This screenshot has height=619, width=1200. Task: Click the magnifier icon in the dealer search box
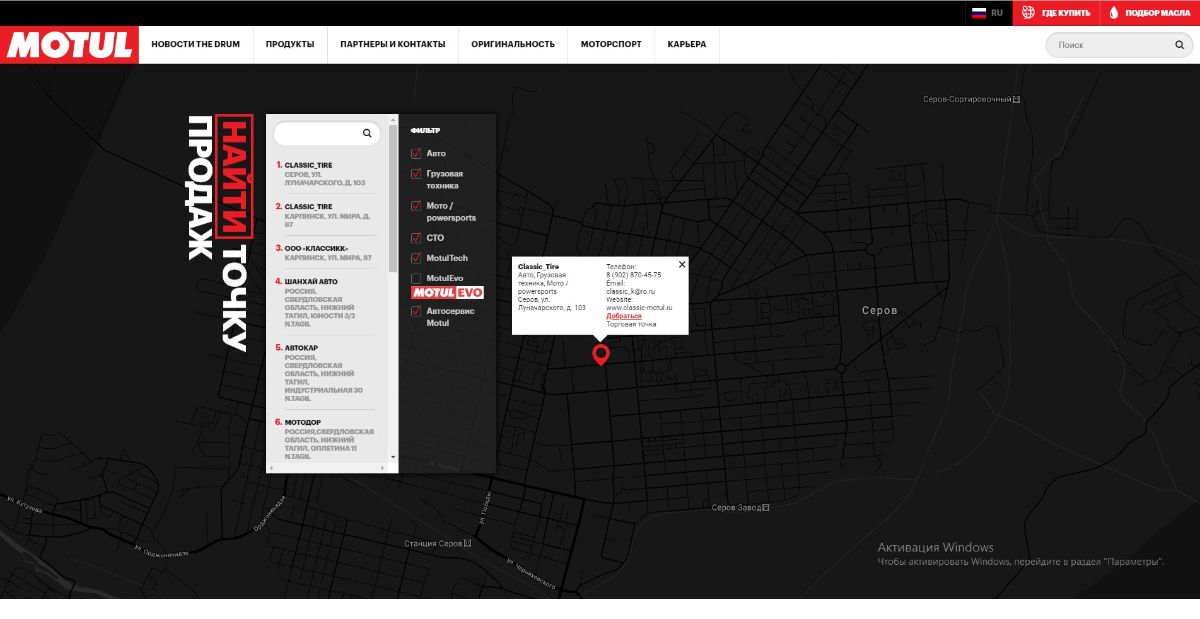click(367, 133)
